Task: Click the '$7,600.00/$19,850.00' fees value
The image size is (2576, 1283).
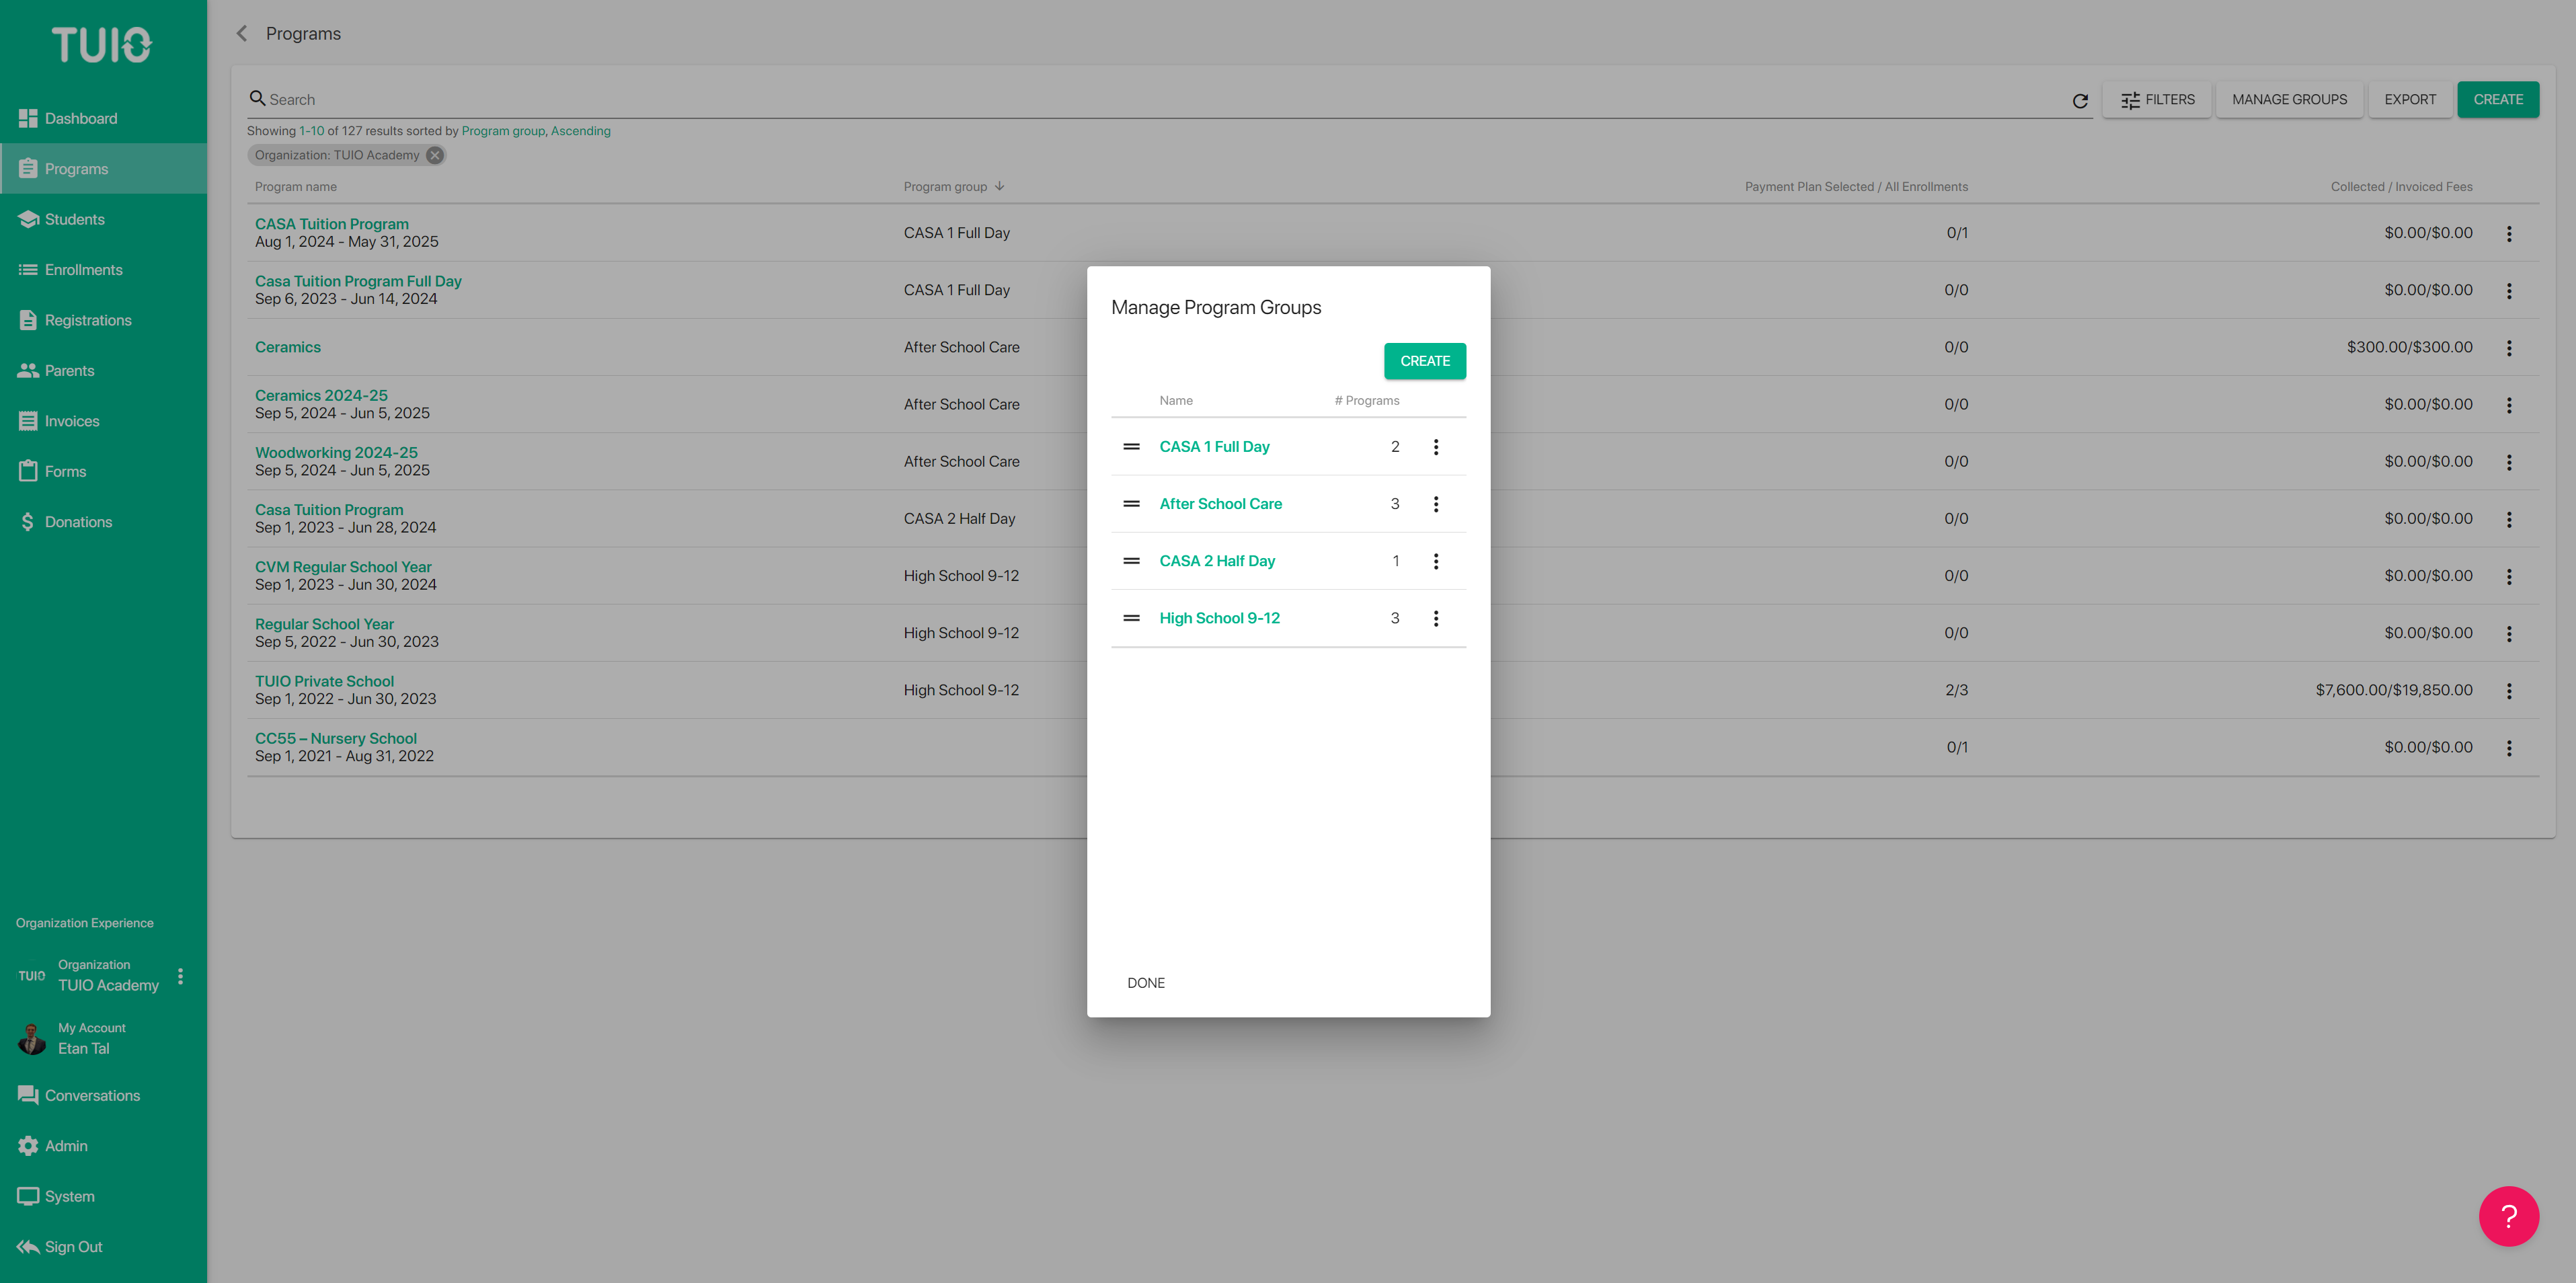Action: (x=2394, y=690)
